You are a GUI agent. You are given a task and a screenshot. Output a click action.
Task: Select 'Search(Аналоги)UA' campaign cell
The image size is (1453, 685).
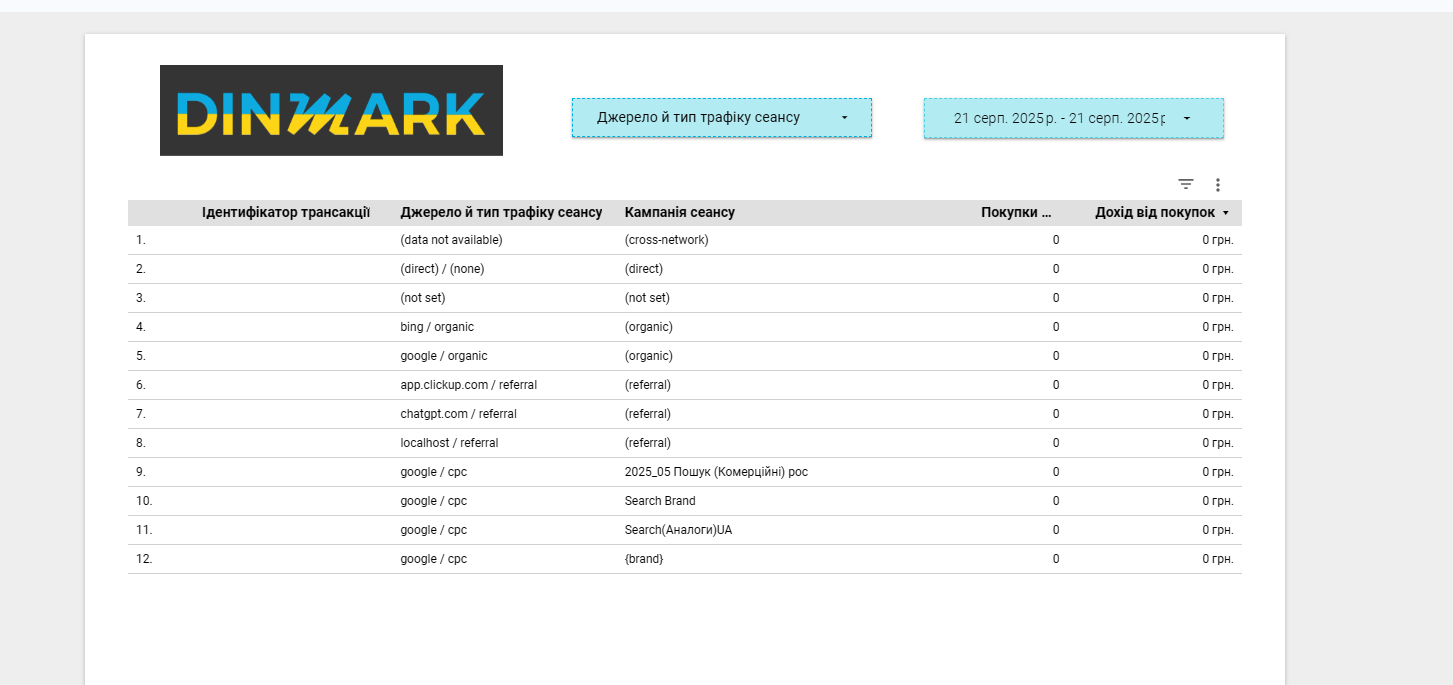pos(678,530)
